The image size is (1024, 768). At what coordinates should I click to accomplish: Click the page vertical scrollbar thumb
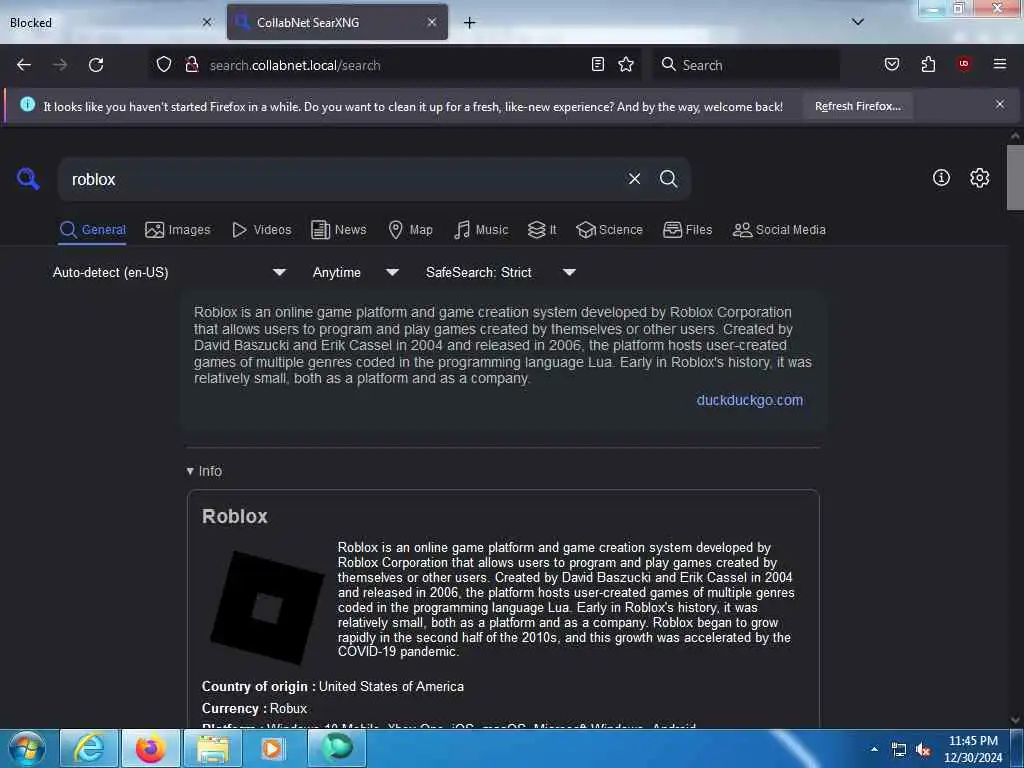coord(1015,177)
